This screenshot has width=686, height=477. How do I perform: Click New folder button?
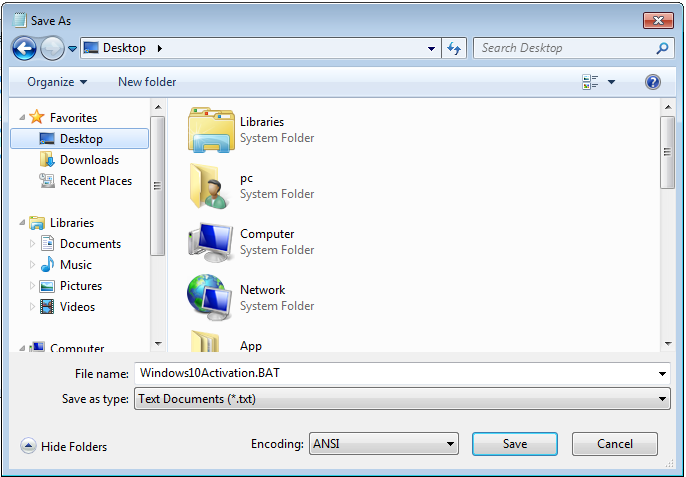tap(147, 82)
